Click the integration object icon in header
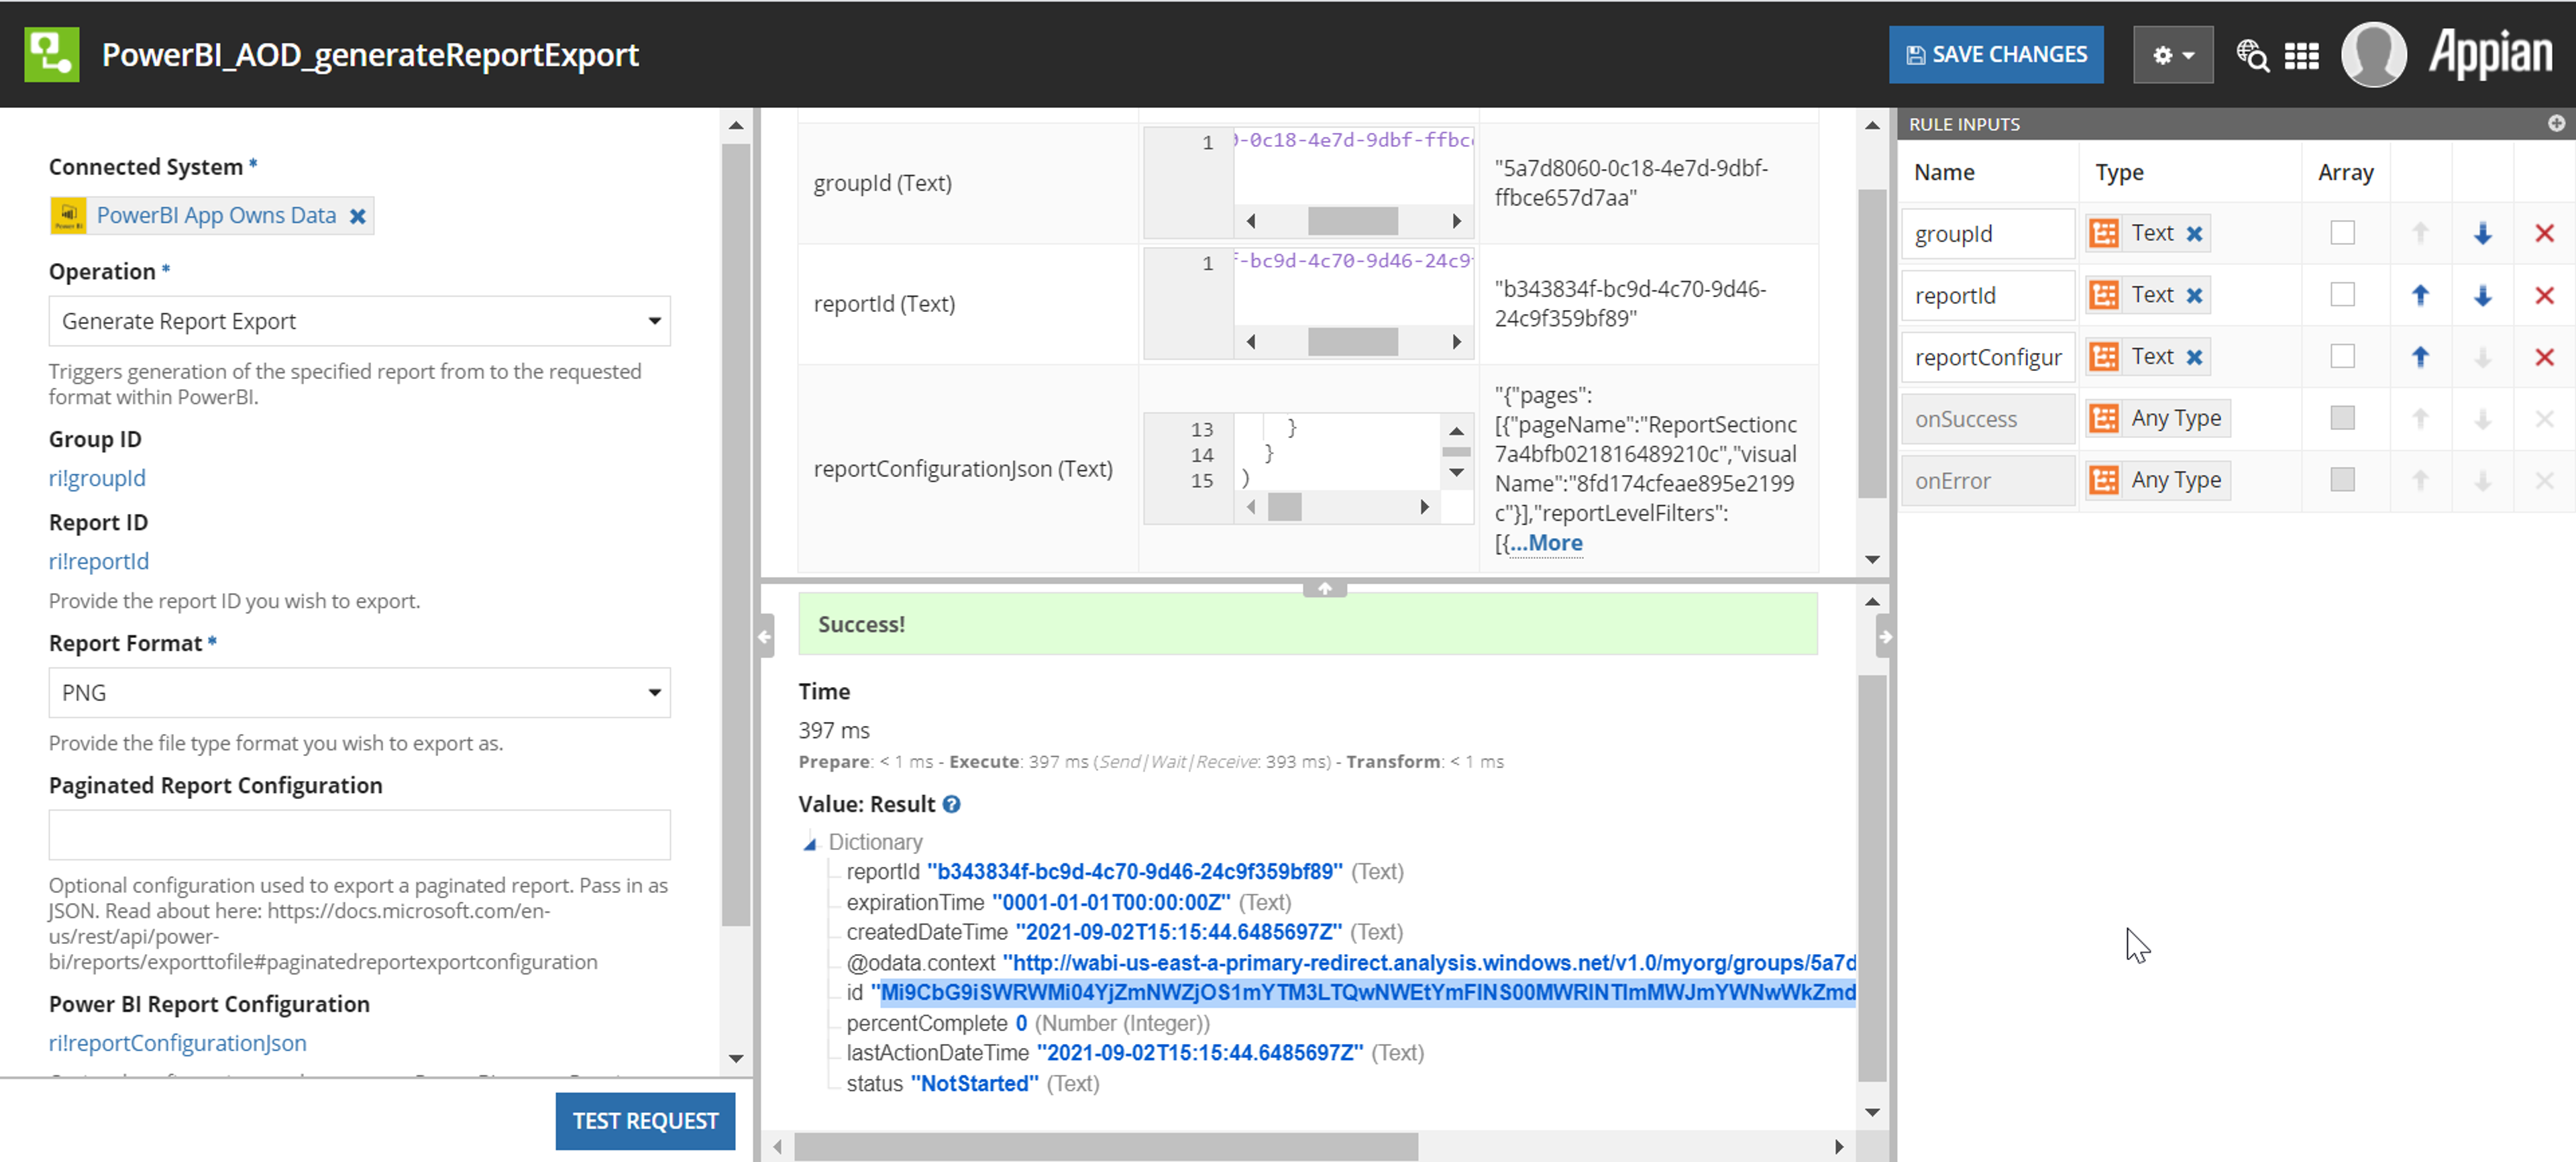 coord(52,54)
